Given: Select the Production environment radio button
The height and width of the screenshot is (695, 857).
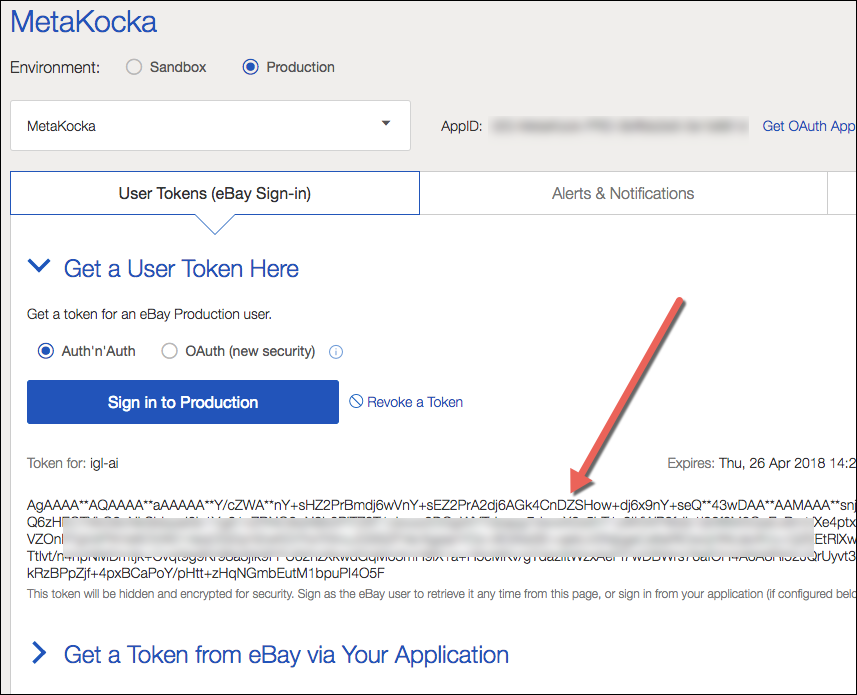Looking at the screenshot, I should (x=250, y=67).
